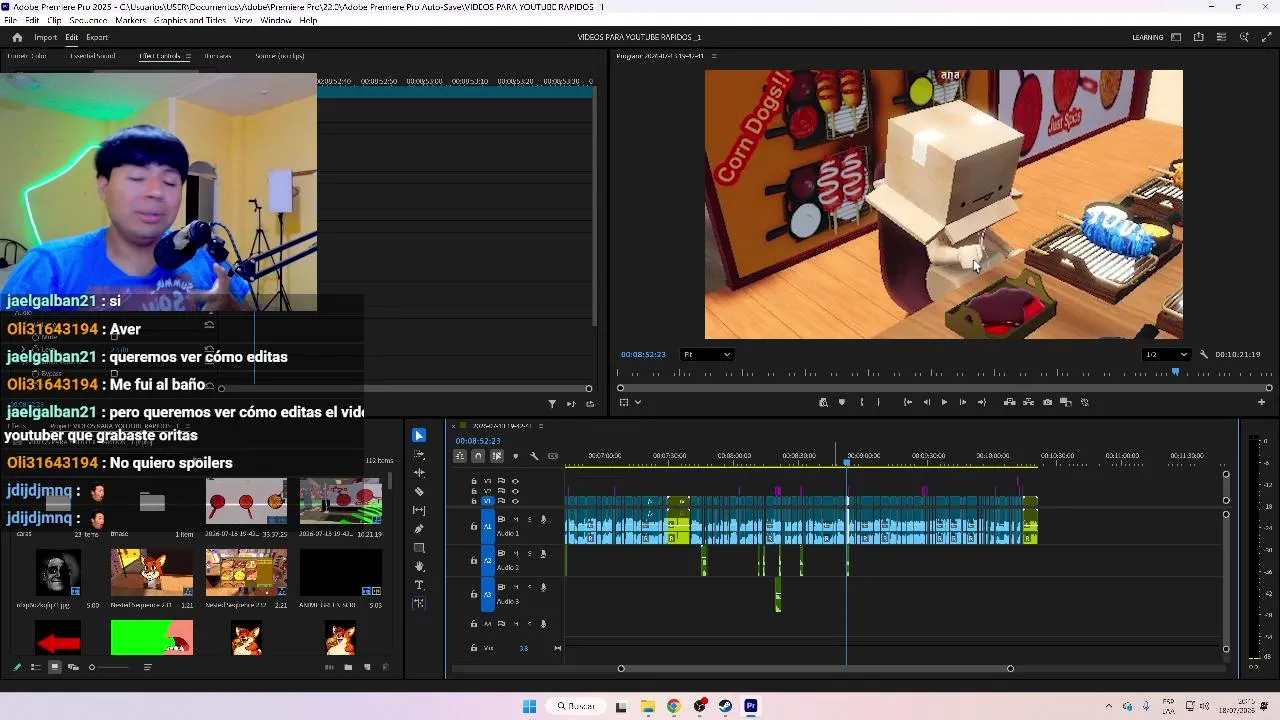This screenshot has height=720, width=1280.
Task: Toggle Linked Selection in the timeline
Action: [496, 456]
